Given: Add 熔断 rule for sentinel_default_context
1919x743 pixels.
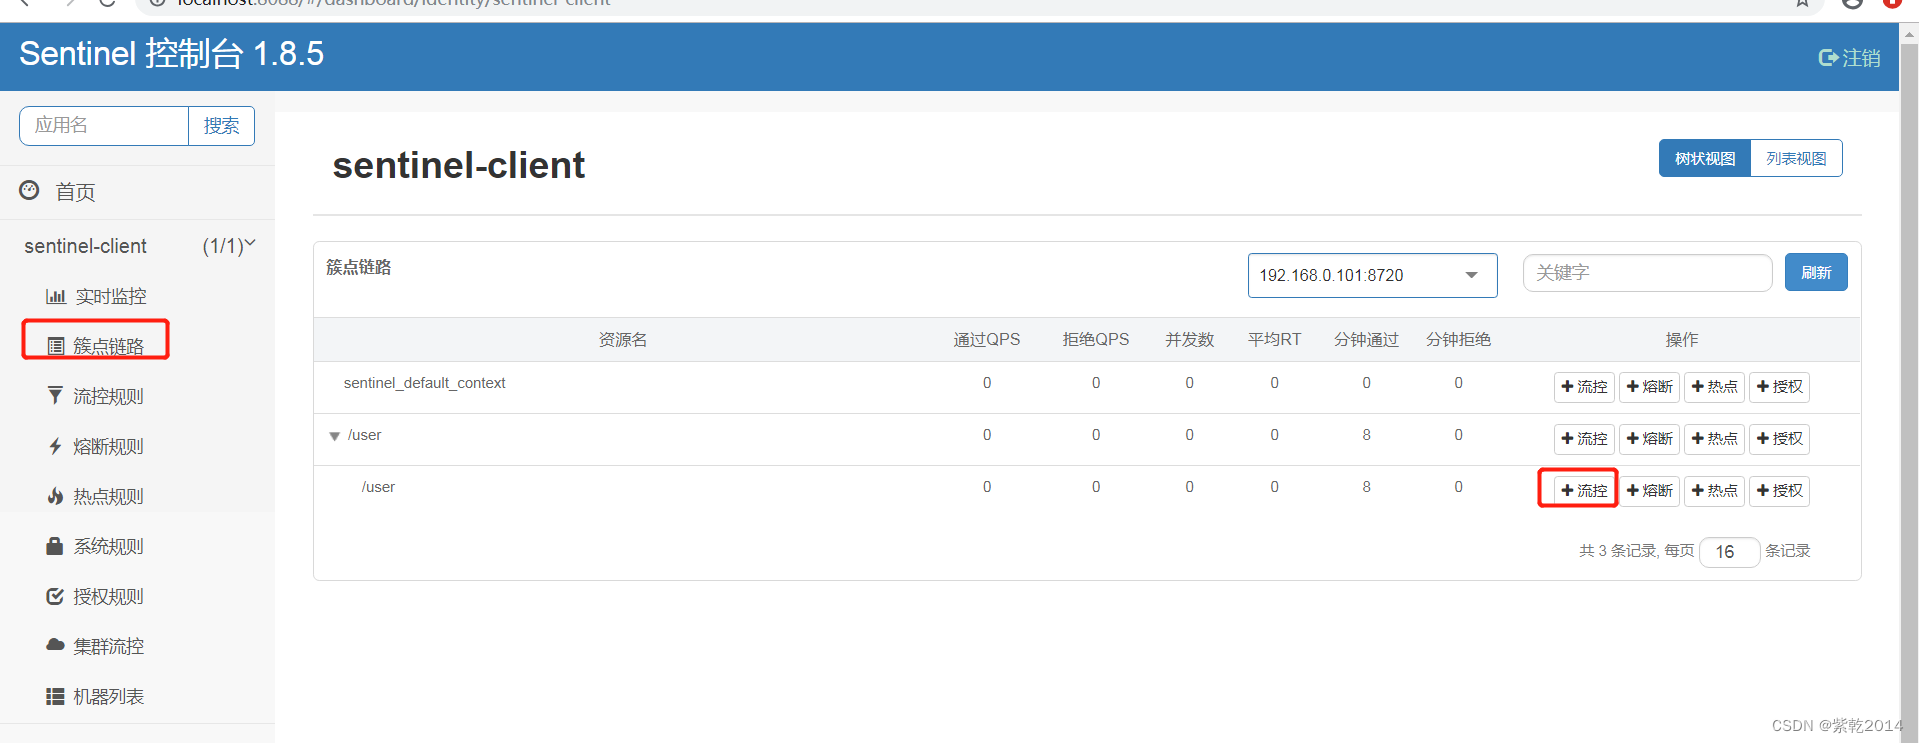Looking at the screenshot, I should (x=1649, y=387).
